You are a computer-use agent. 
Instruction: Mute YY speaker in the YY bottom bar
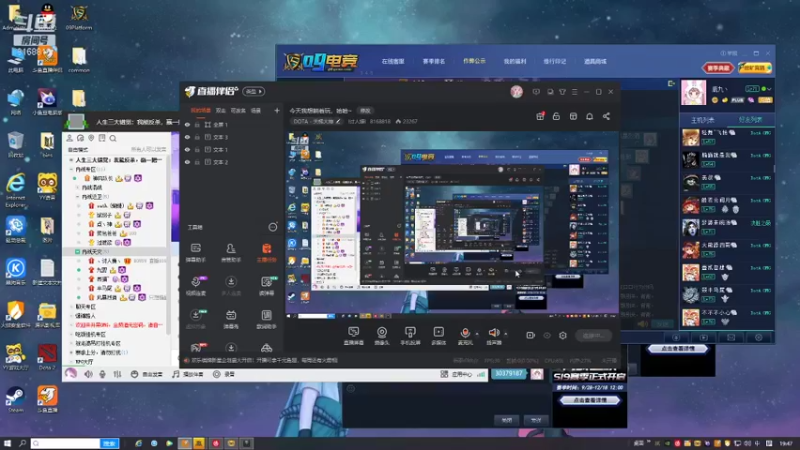[x=88, y=374]
